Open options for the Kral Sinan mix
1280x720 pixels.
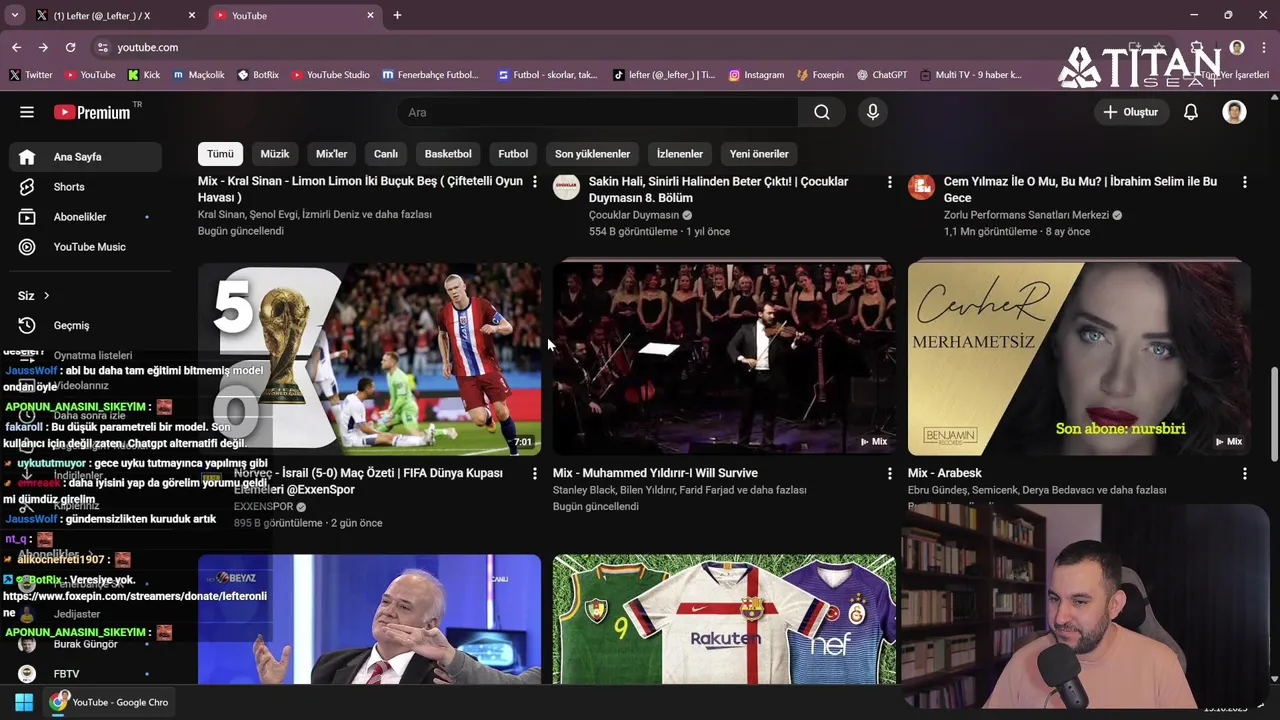pos(535,182)
